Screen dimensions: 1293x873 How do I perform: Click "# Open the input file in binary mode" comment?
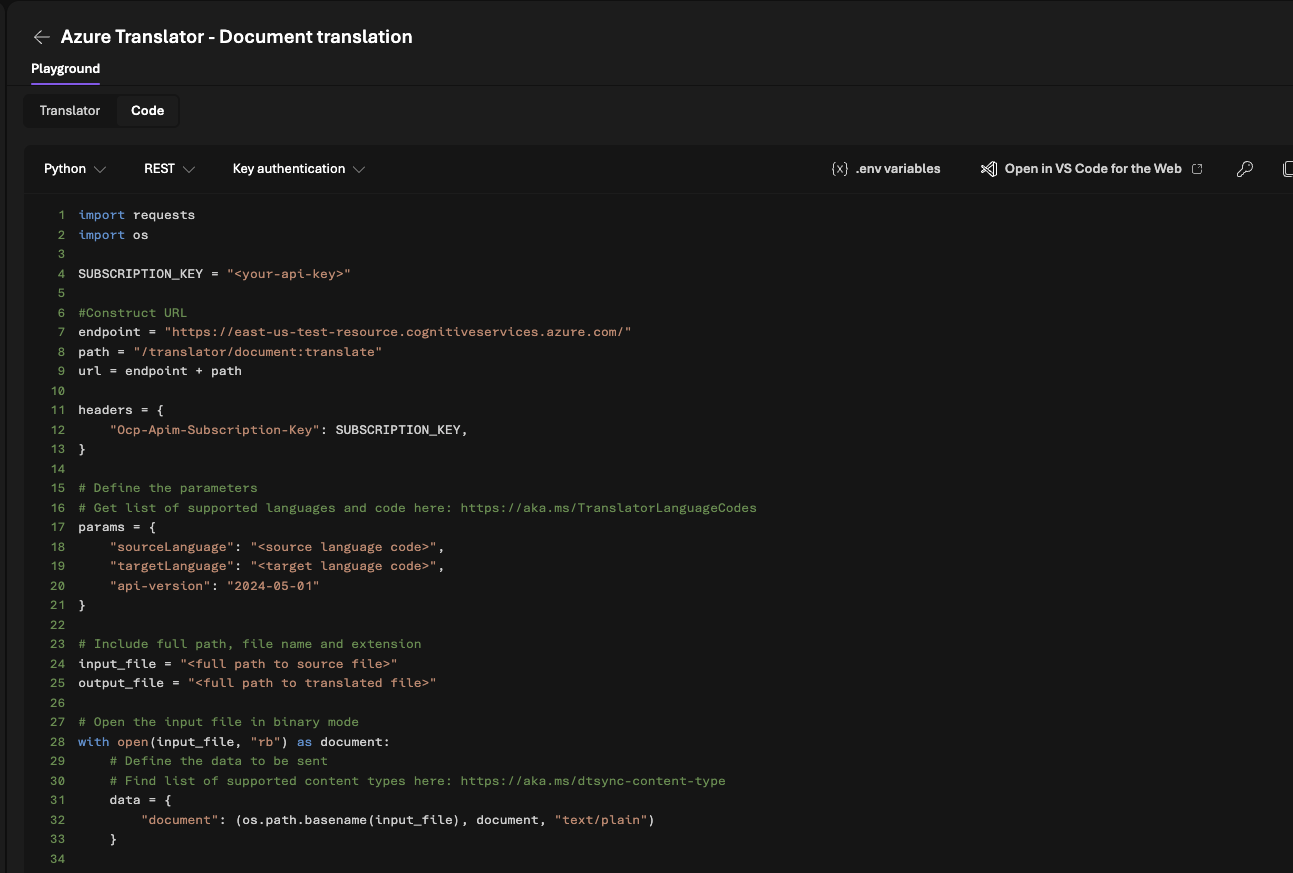218,722
